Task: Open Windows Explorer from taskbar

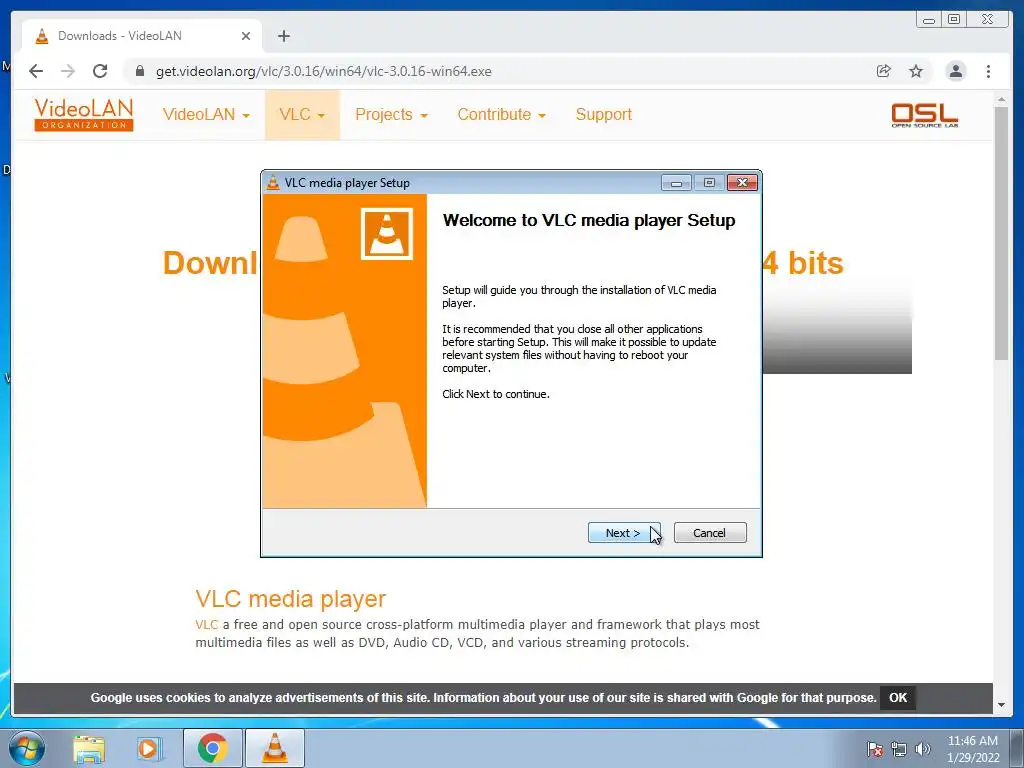Action: [x=89, y=749]
